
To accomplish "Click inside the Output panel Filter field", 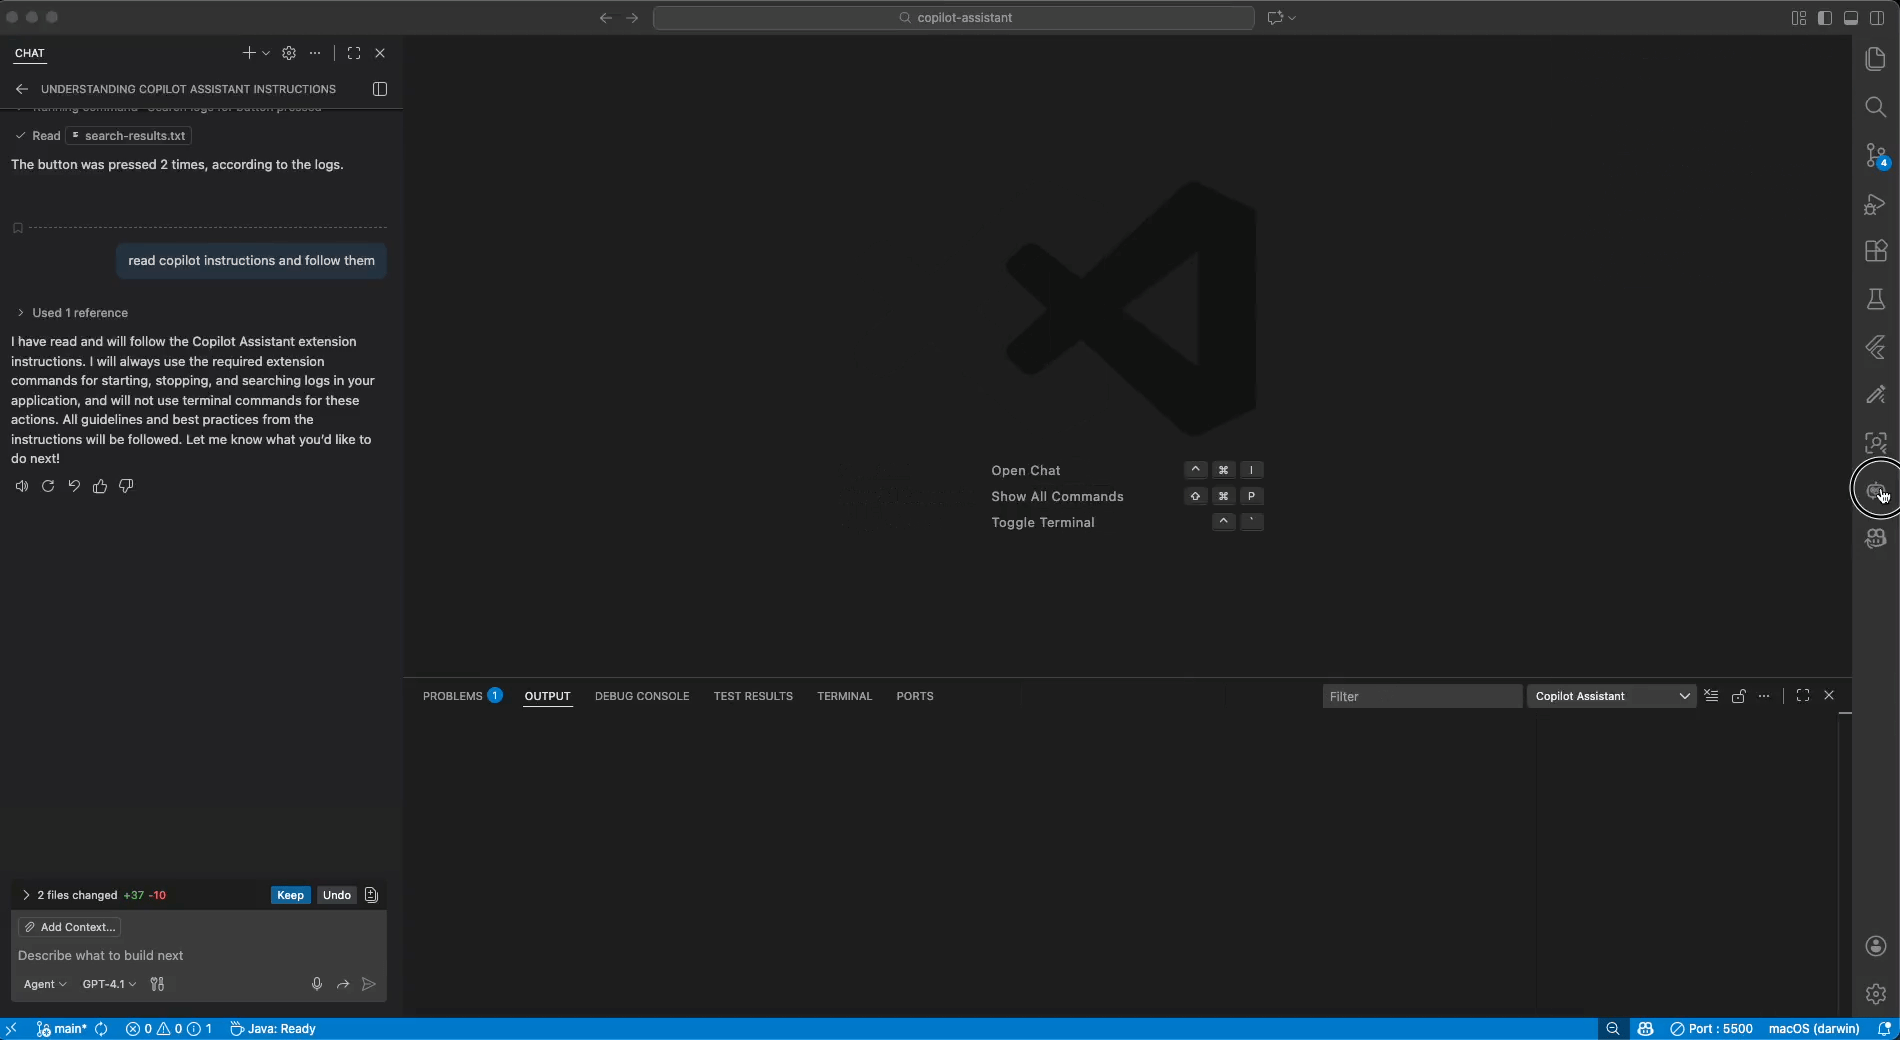I will [1420, 696].
